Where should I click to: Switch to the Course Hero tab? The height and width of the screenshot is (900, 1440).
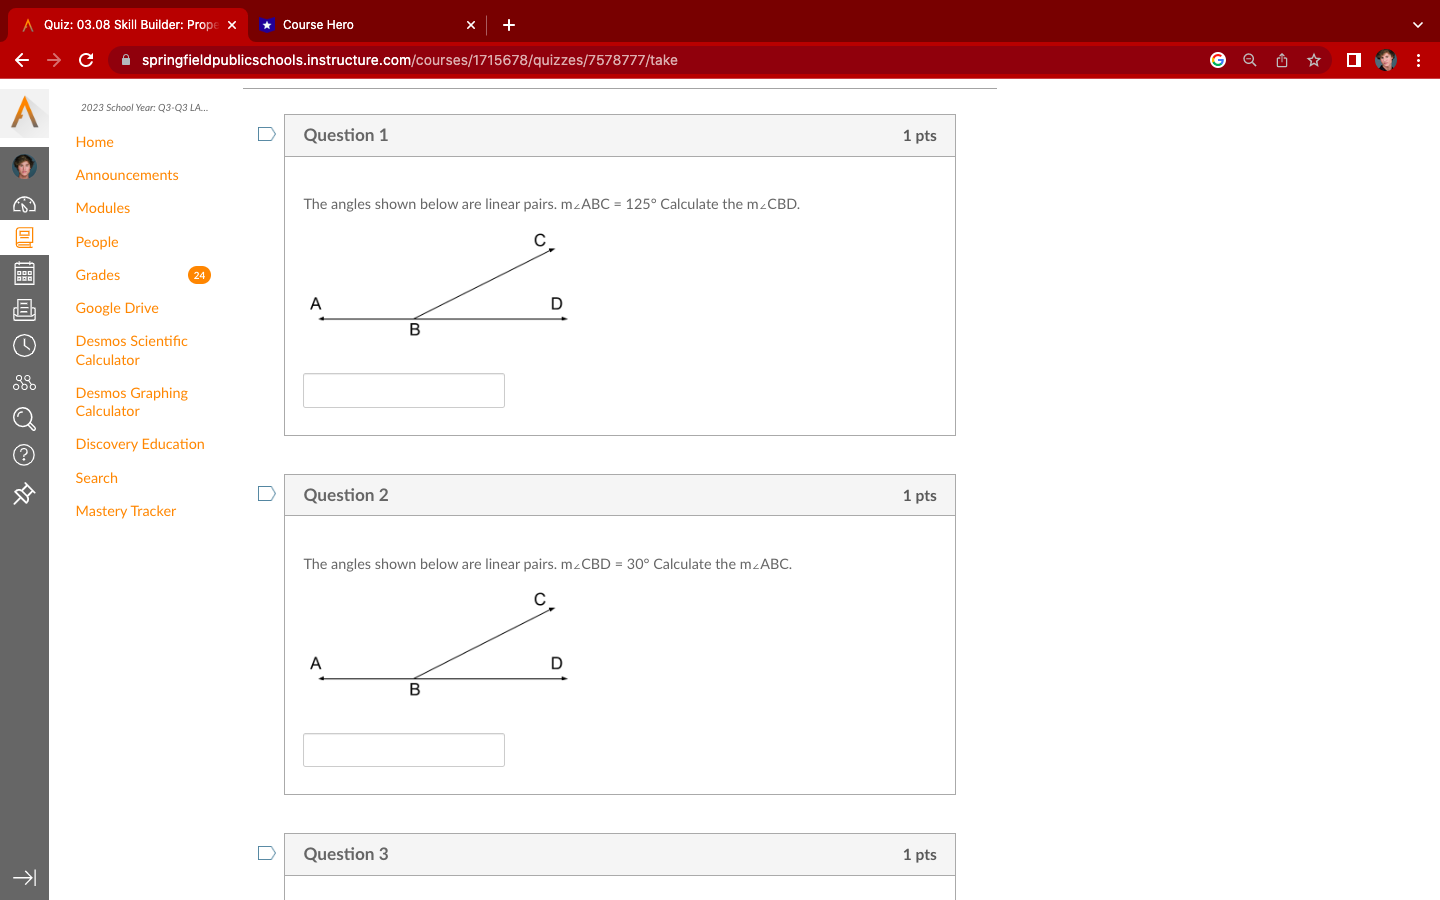(x=367, y=25)
